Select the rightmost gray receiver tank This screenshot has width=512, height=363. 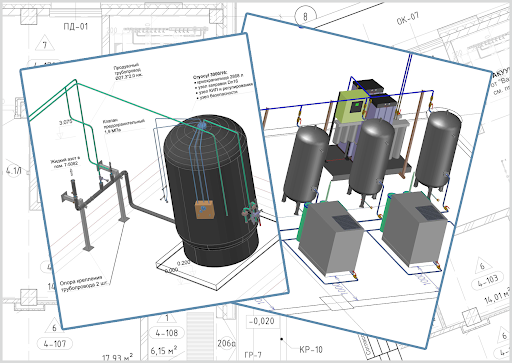pyautogui.click(x=438, y=149)
